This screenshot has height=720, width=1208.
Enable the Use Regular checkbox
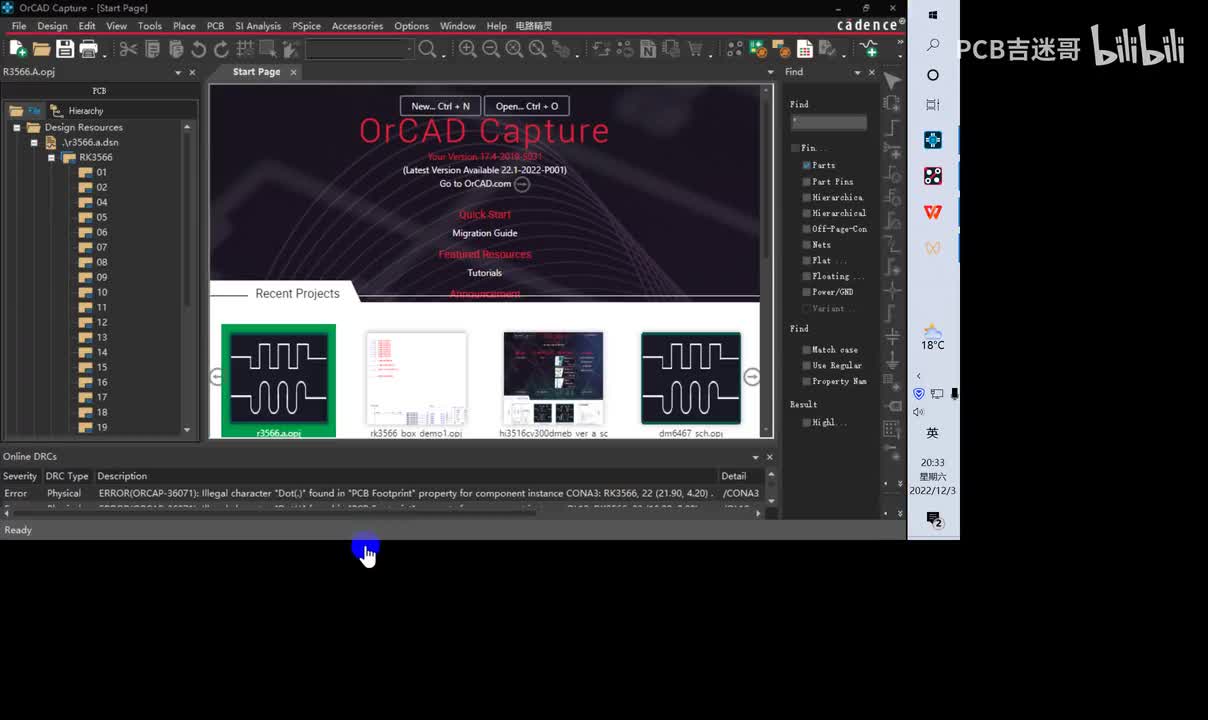[x=806, y=365]
